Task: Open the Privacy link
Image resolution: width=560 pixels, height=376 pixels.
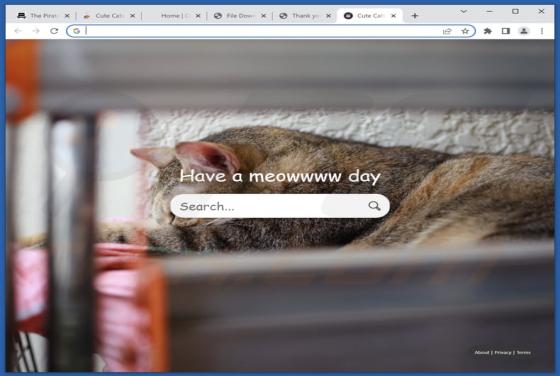Action: [x=503, y=352]
